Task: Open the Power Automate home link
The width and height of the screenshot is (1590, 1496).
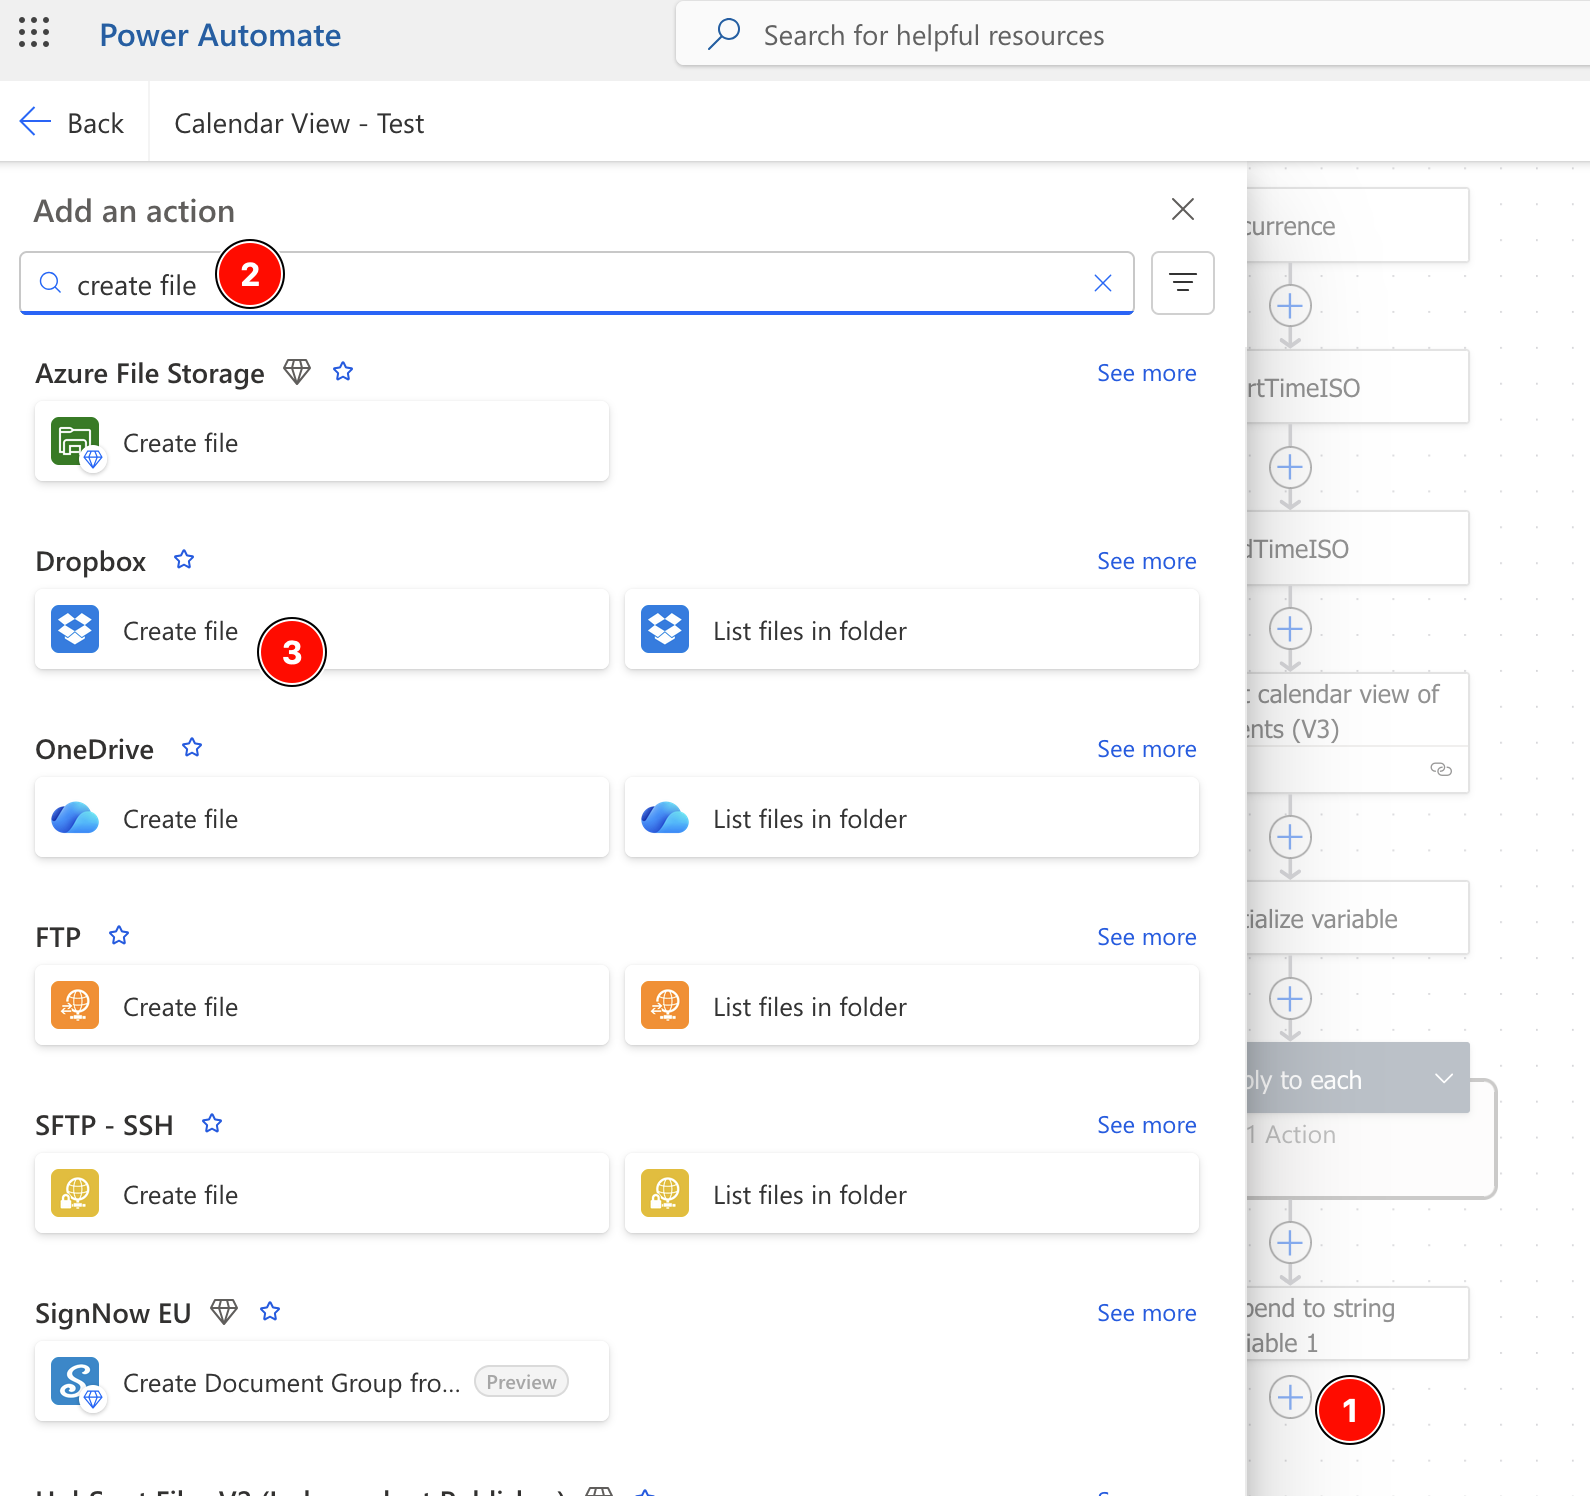Action: [220, 35]
